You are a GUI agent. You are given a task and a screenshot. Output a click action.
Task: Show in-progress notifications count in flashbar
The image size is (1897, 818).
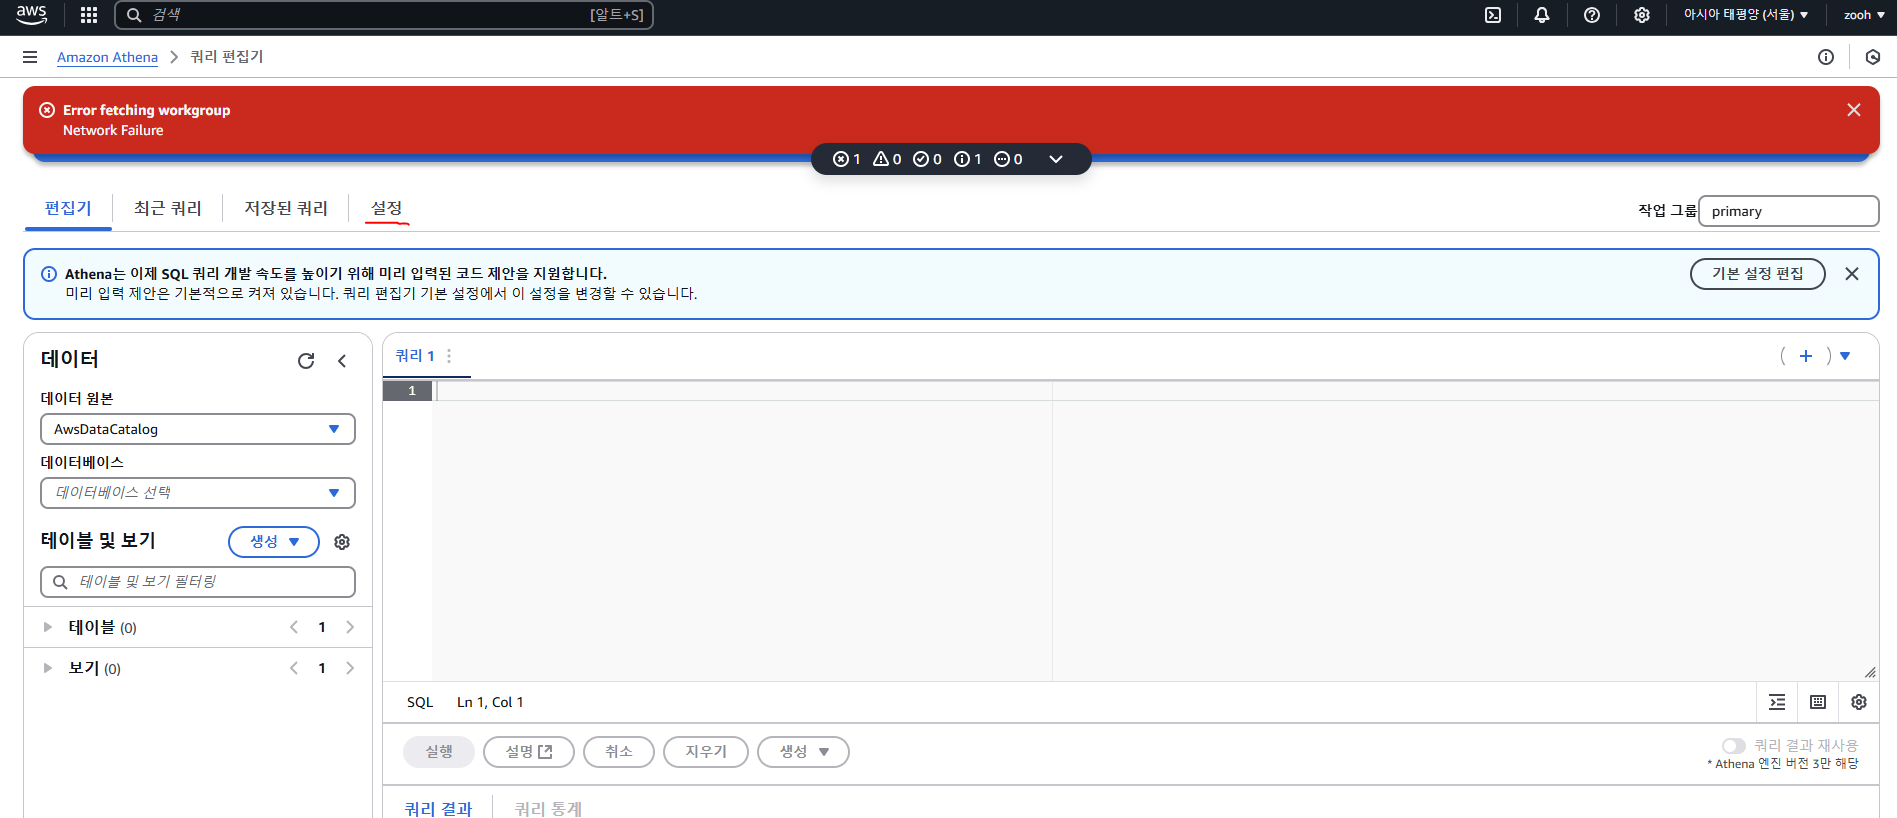point(1008,159)
